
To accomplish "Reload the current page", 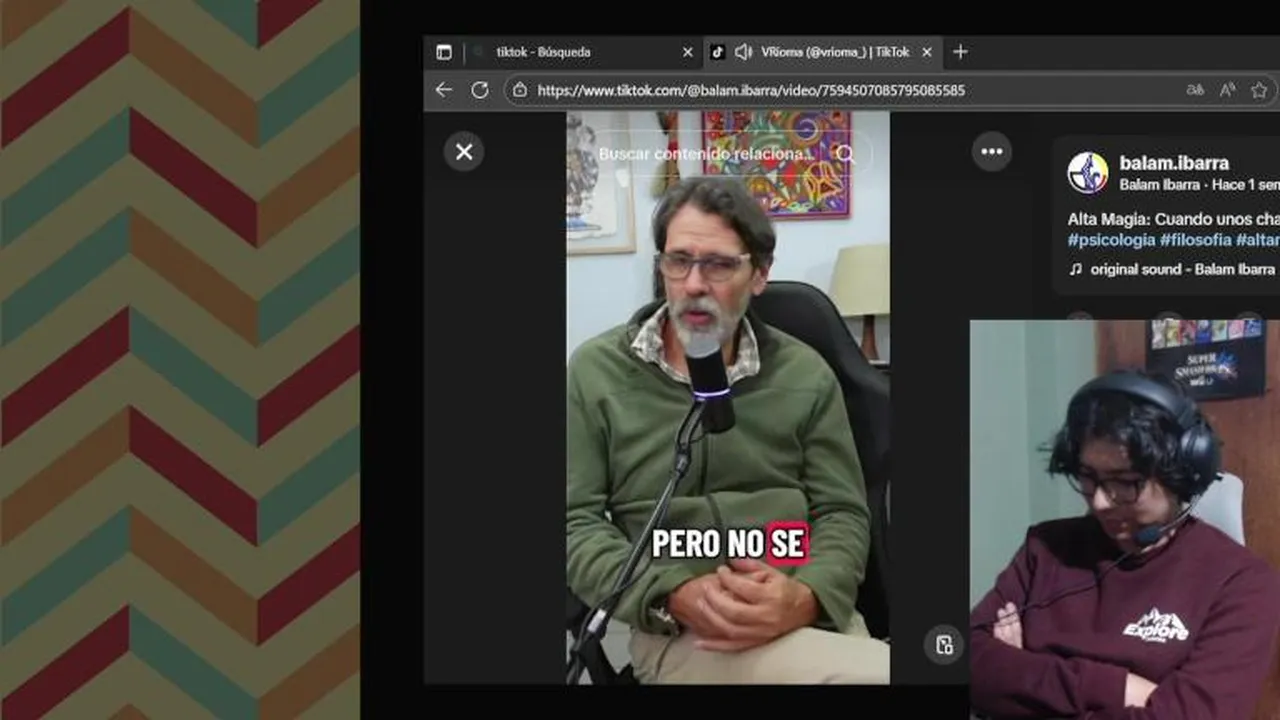I will click(480, 90).
